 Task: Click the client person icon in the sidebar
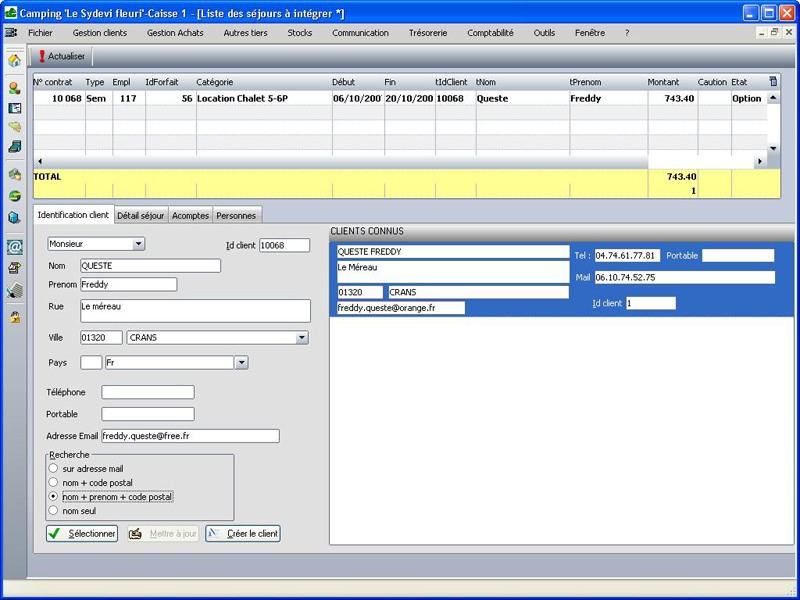click(14, 88)
